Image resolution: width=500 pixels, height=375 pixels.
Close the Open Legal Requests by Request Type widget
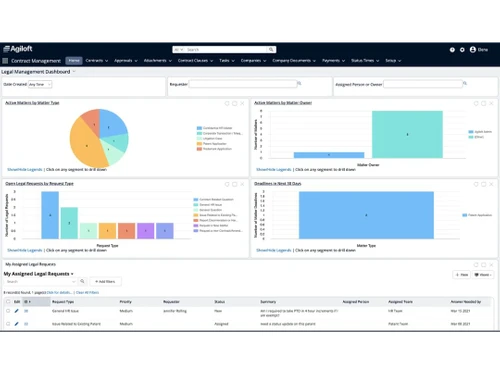tap(242, 184)
